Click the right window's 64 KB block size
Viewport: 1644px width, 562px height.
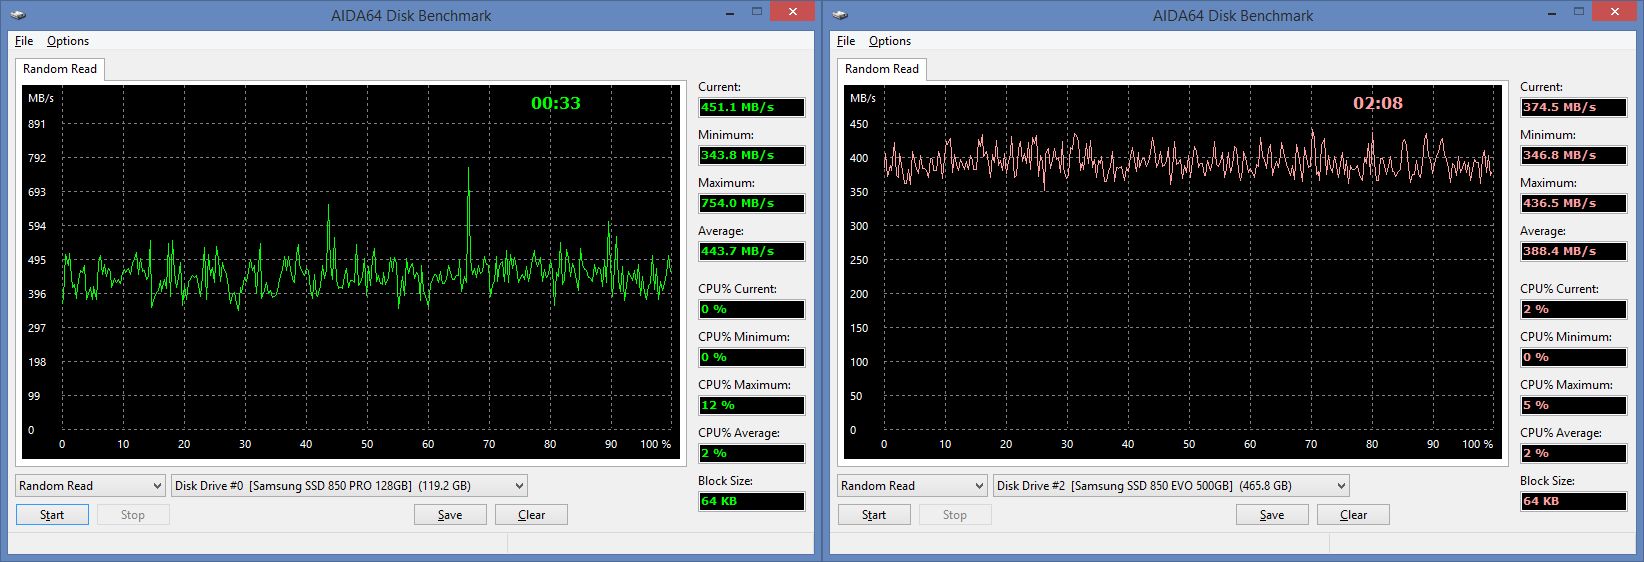click(1574, 501)
